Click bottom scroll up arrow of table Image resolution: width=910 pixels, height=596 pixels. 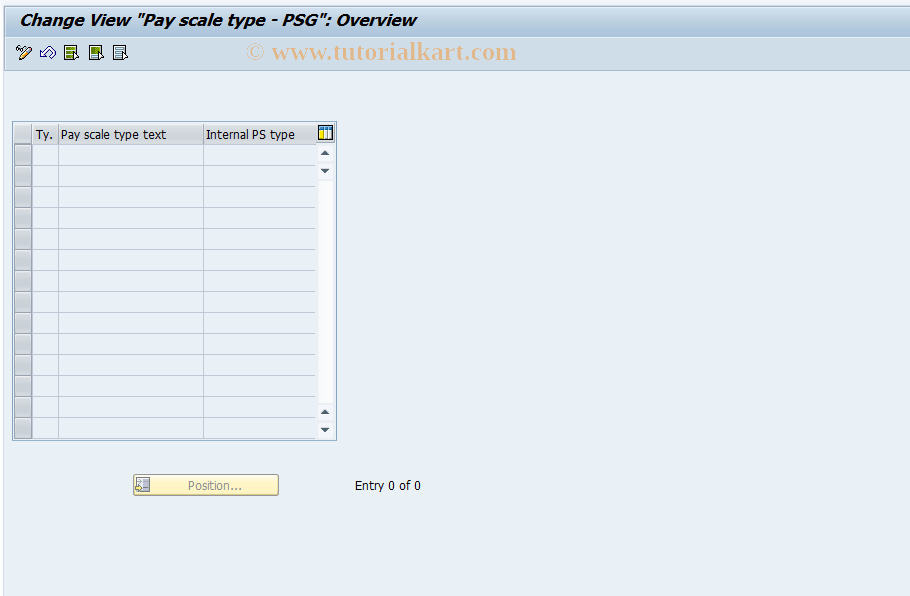[325, 412]
